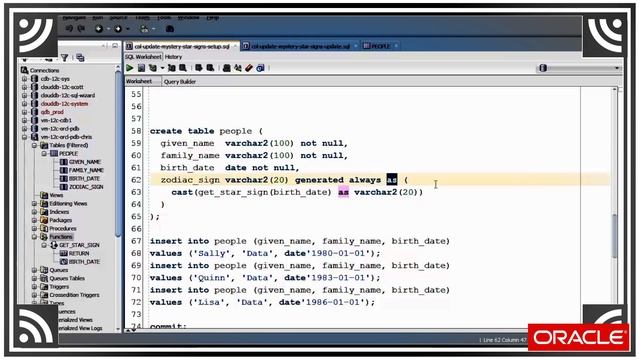The height and width of the screenshot is (360, 640).
Task: Open the Explain Plan dropdown arrow
Action: 162,68
